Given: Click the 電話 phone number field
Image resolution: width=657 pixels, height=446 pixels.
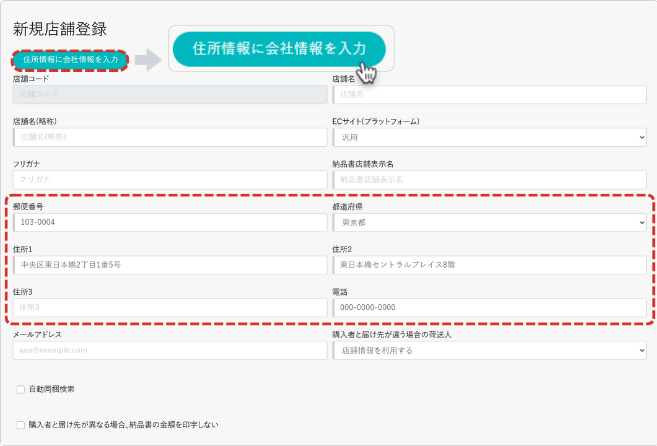Looking at the screenshot, I should point(489,307).
